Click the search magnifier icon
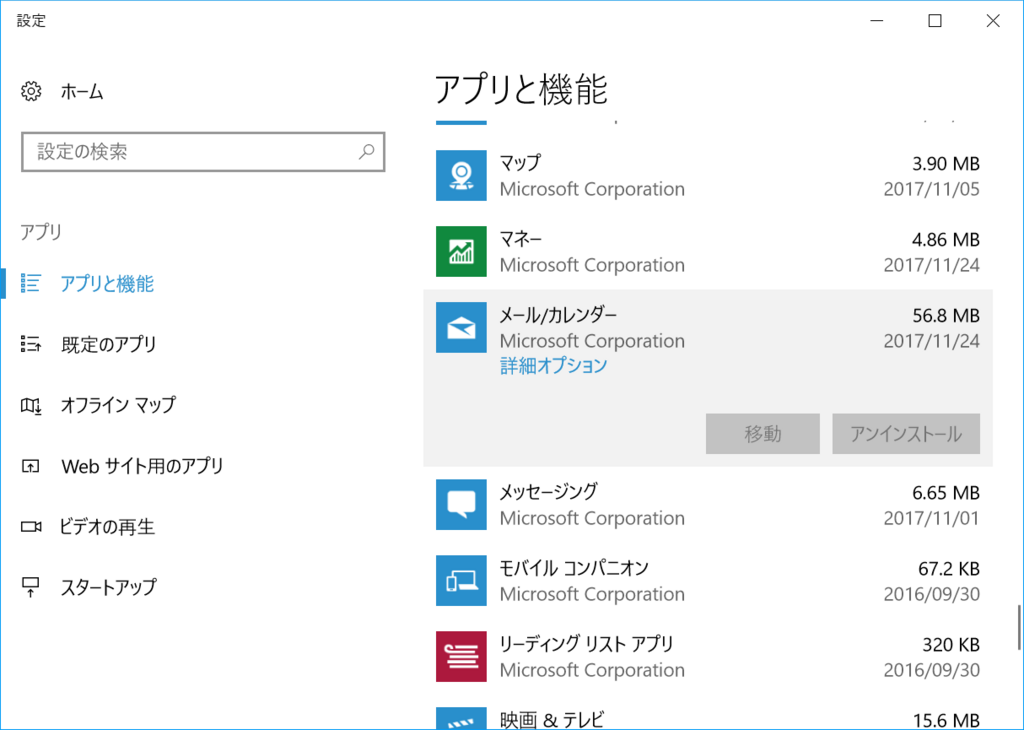 pyautogui.click(x=366, y=151)
